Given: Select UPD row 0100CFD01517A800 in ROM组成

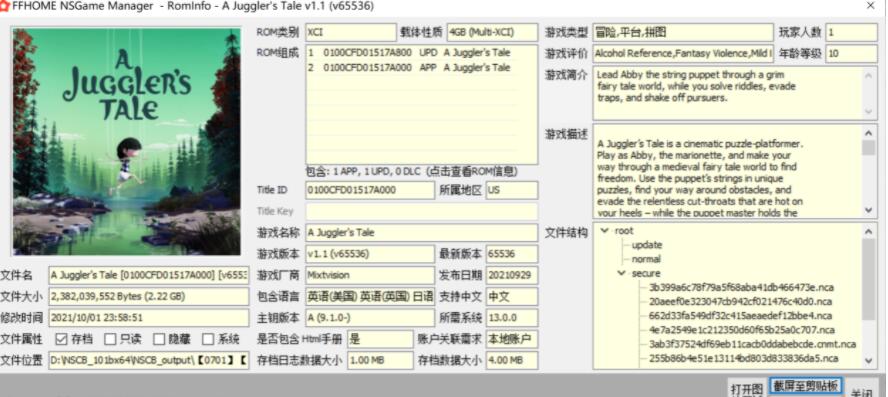Looking at the screenshot, I should [411, 53].
